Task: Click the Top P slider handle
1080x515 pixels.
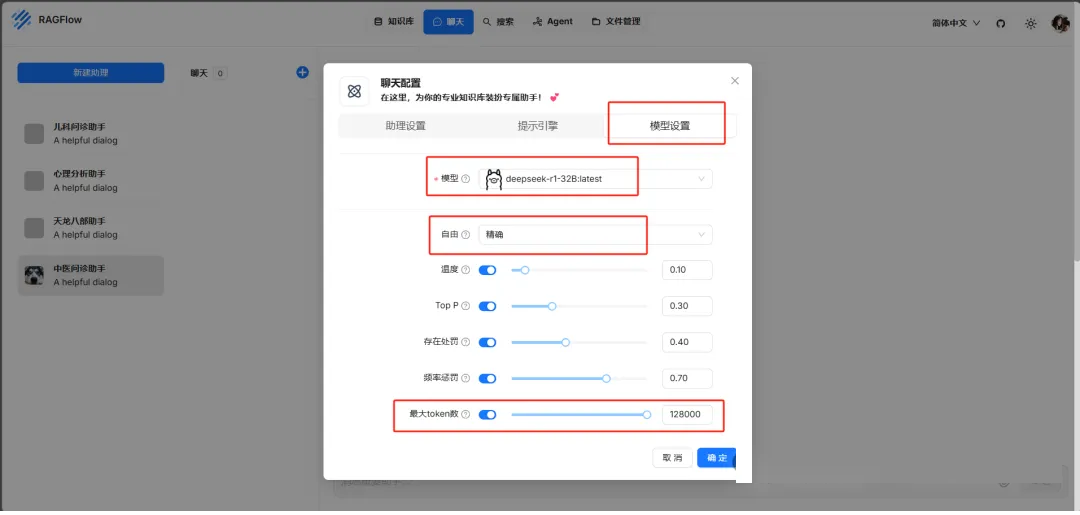Action: coord(552,306)
